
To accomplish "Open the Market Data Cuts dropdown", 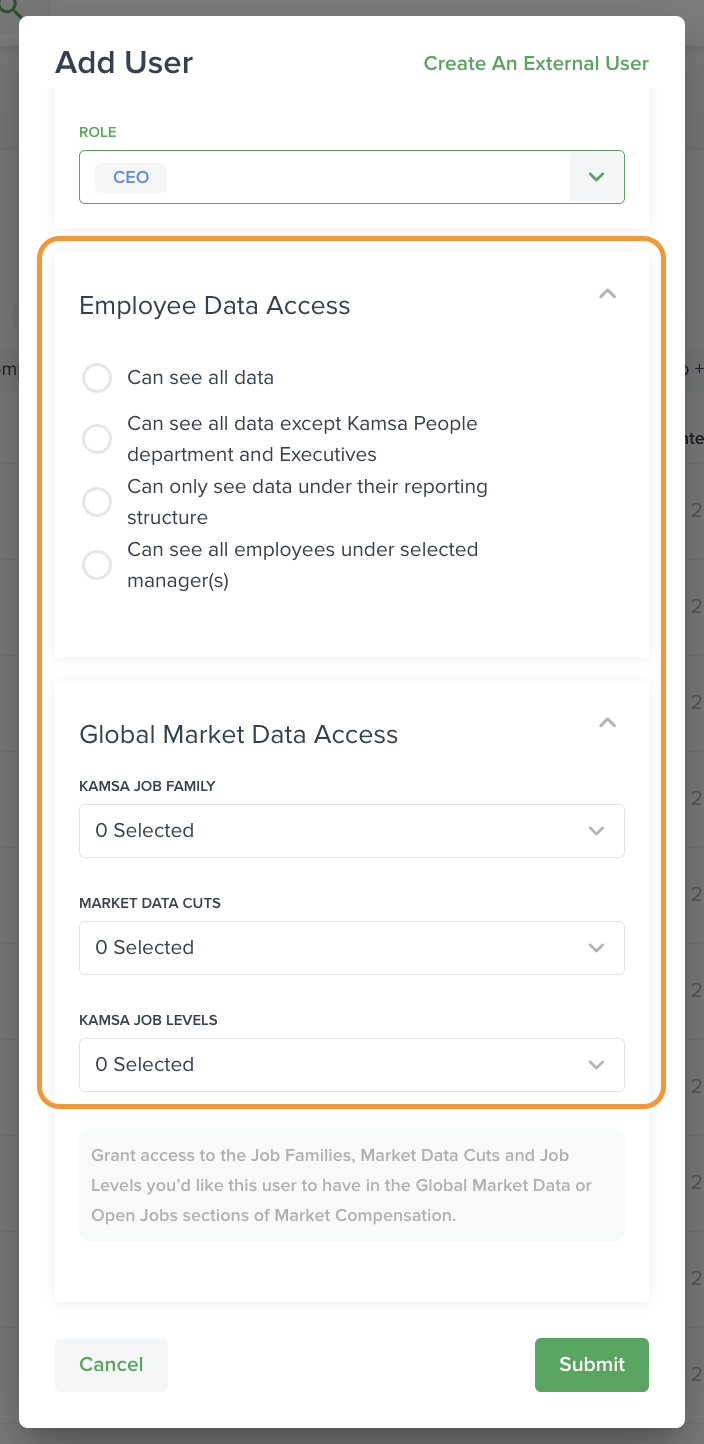I will [351, 948].
